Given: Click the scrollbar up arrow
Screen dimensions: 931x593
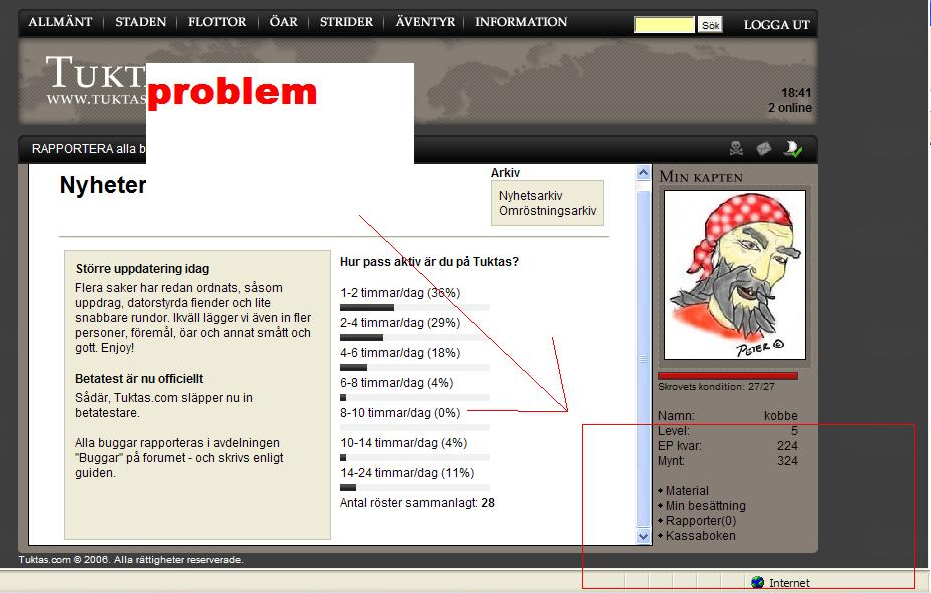Looking at the screenshot, I should [x=643, y=173].
